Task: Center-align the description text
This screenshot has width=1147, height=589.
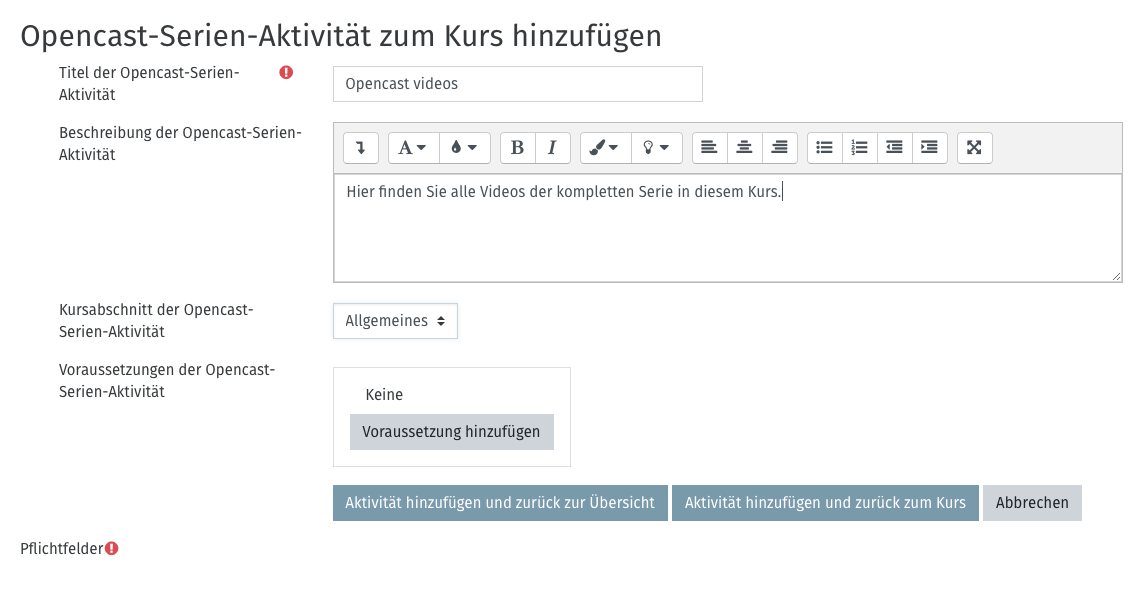Action: click(x=744, y=148)
